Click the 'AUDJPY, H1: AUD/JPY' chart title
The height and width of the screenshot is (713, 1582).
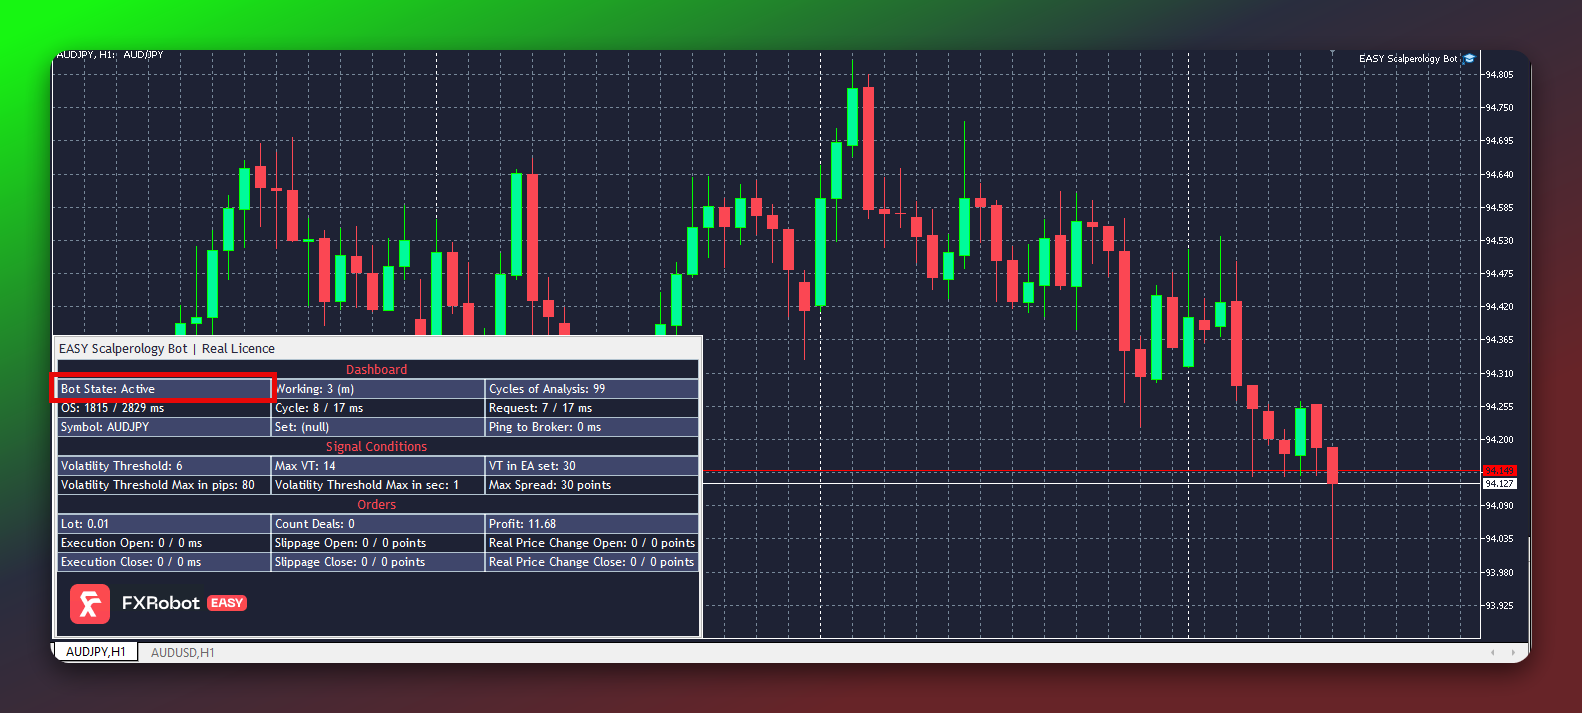110,55
